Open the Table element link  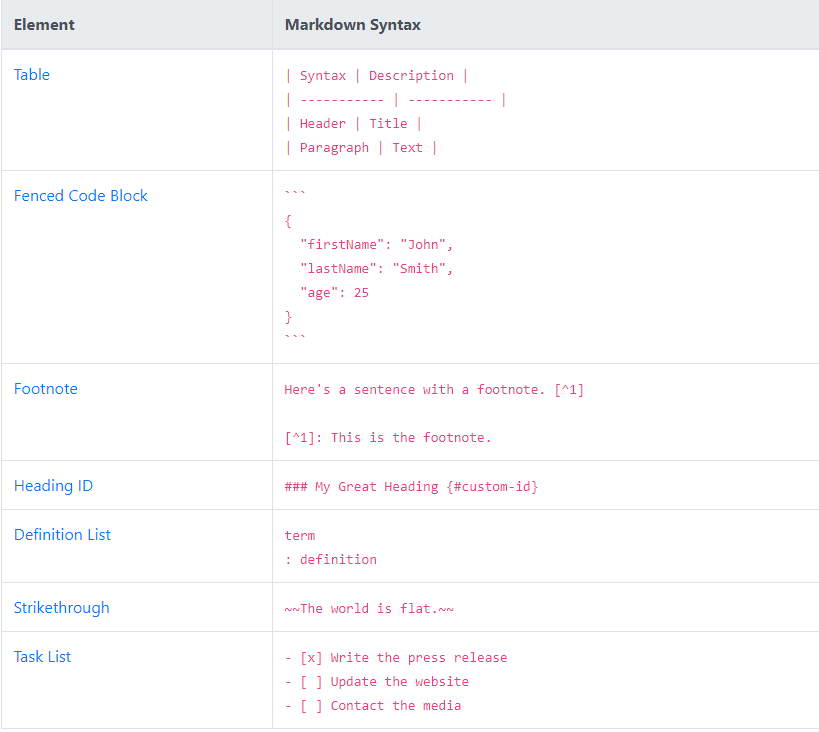coord(32,75)
